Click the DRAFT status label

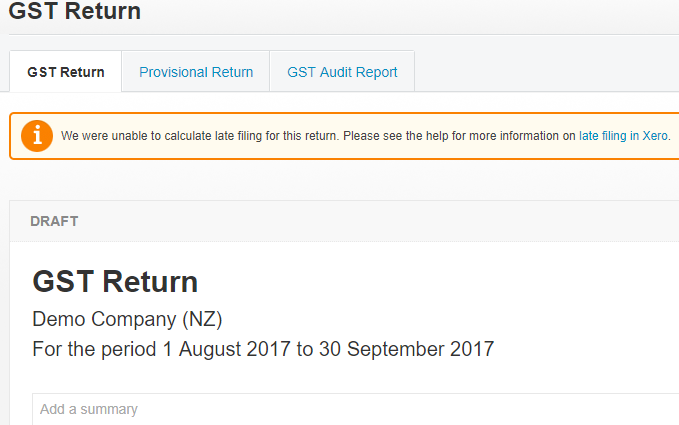click(54, 221)
